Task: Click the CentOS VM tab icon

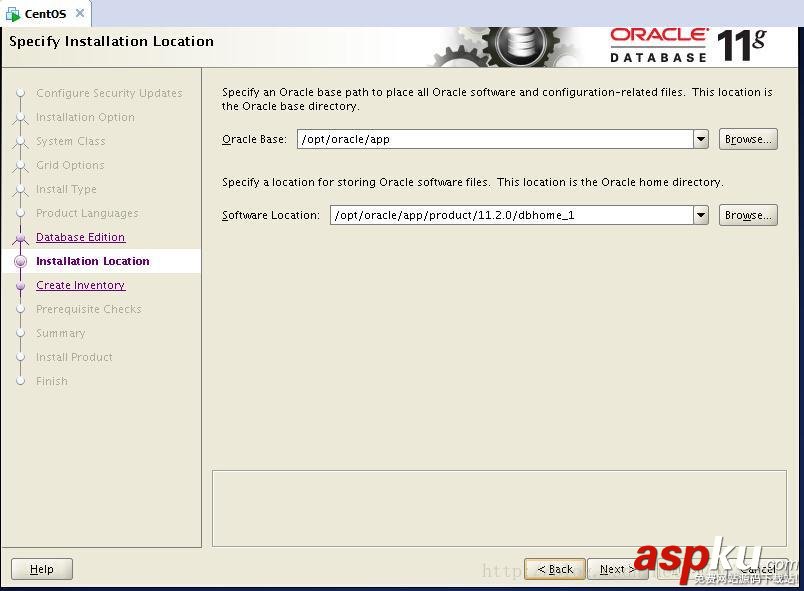Action: coord(12,14)
